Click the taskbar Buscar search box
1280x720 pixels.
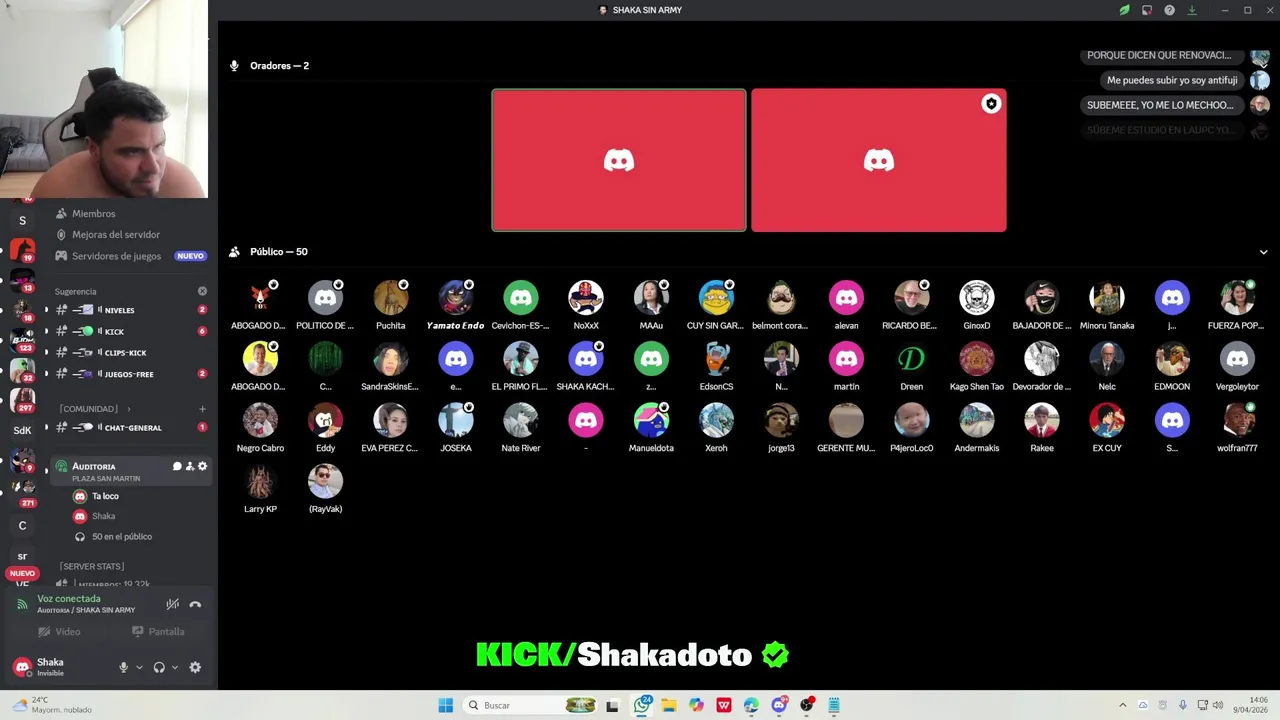[x=531, y=705]
